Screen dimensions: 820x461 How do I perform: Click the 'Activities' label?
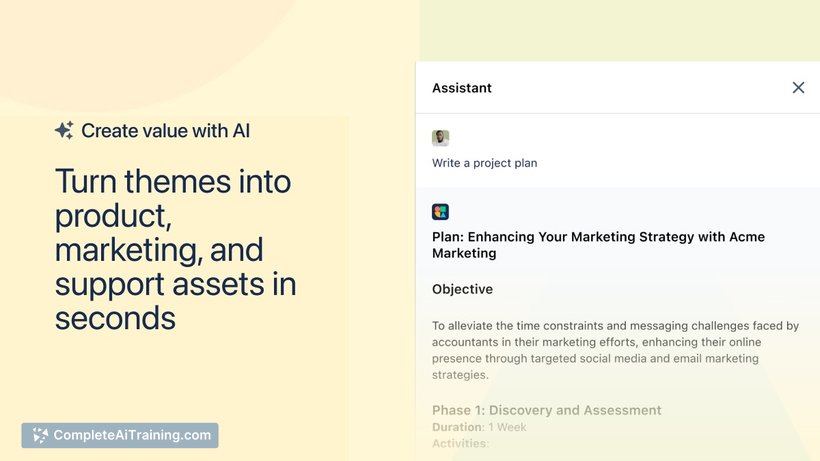pos(459,443)
